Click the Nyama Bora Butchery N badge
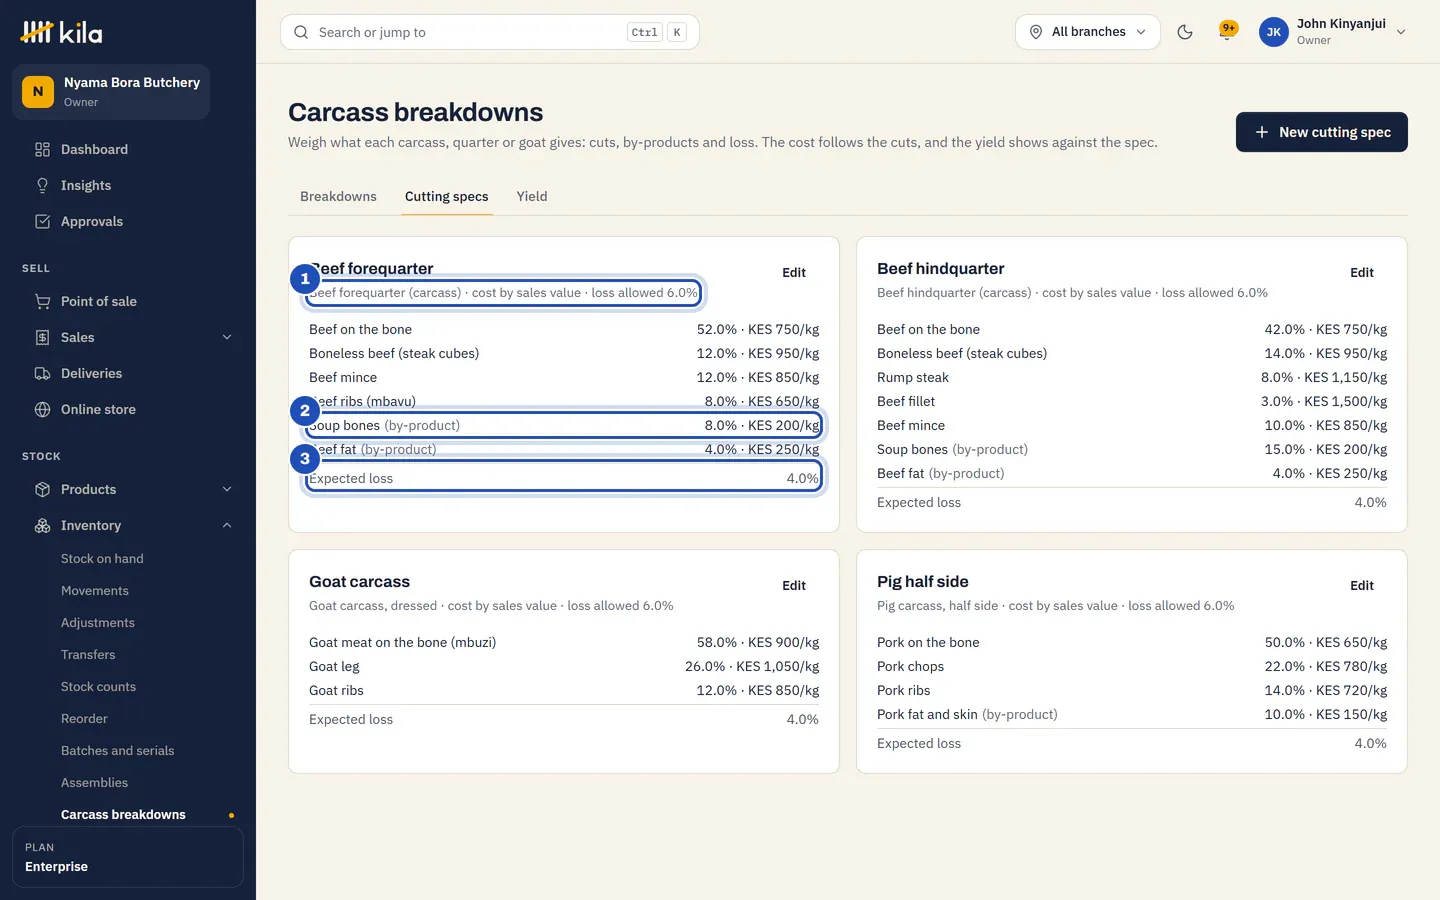1440x900 pixels. (x=38, y=91)
